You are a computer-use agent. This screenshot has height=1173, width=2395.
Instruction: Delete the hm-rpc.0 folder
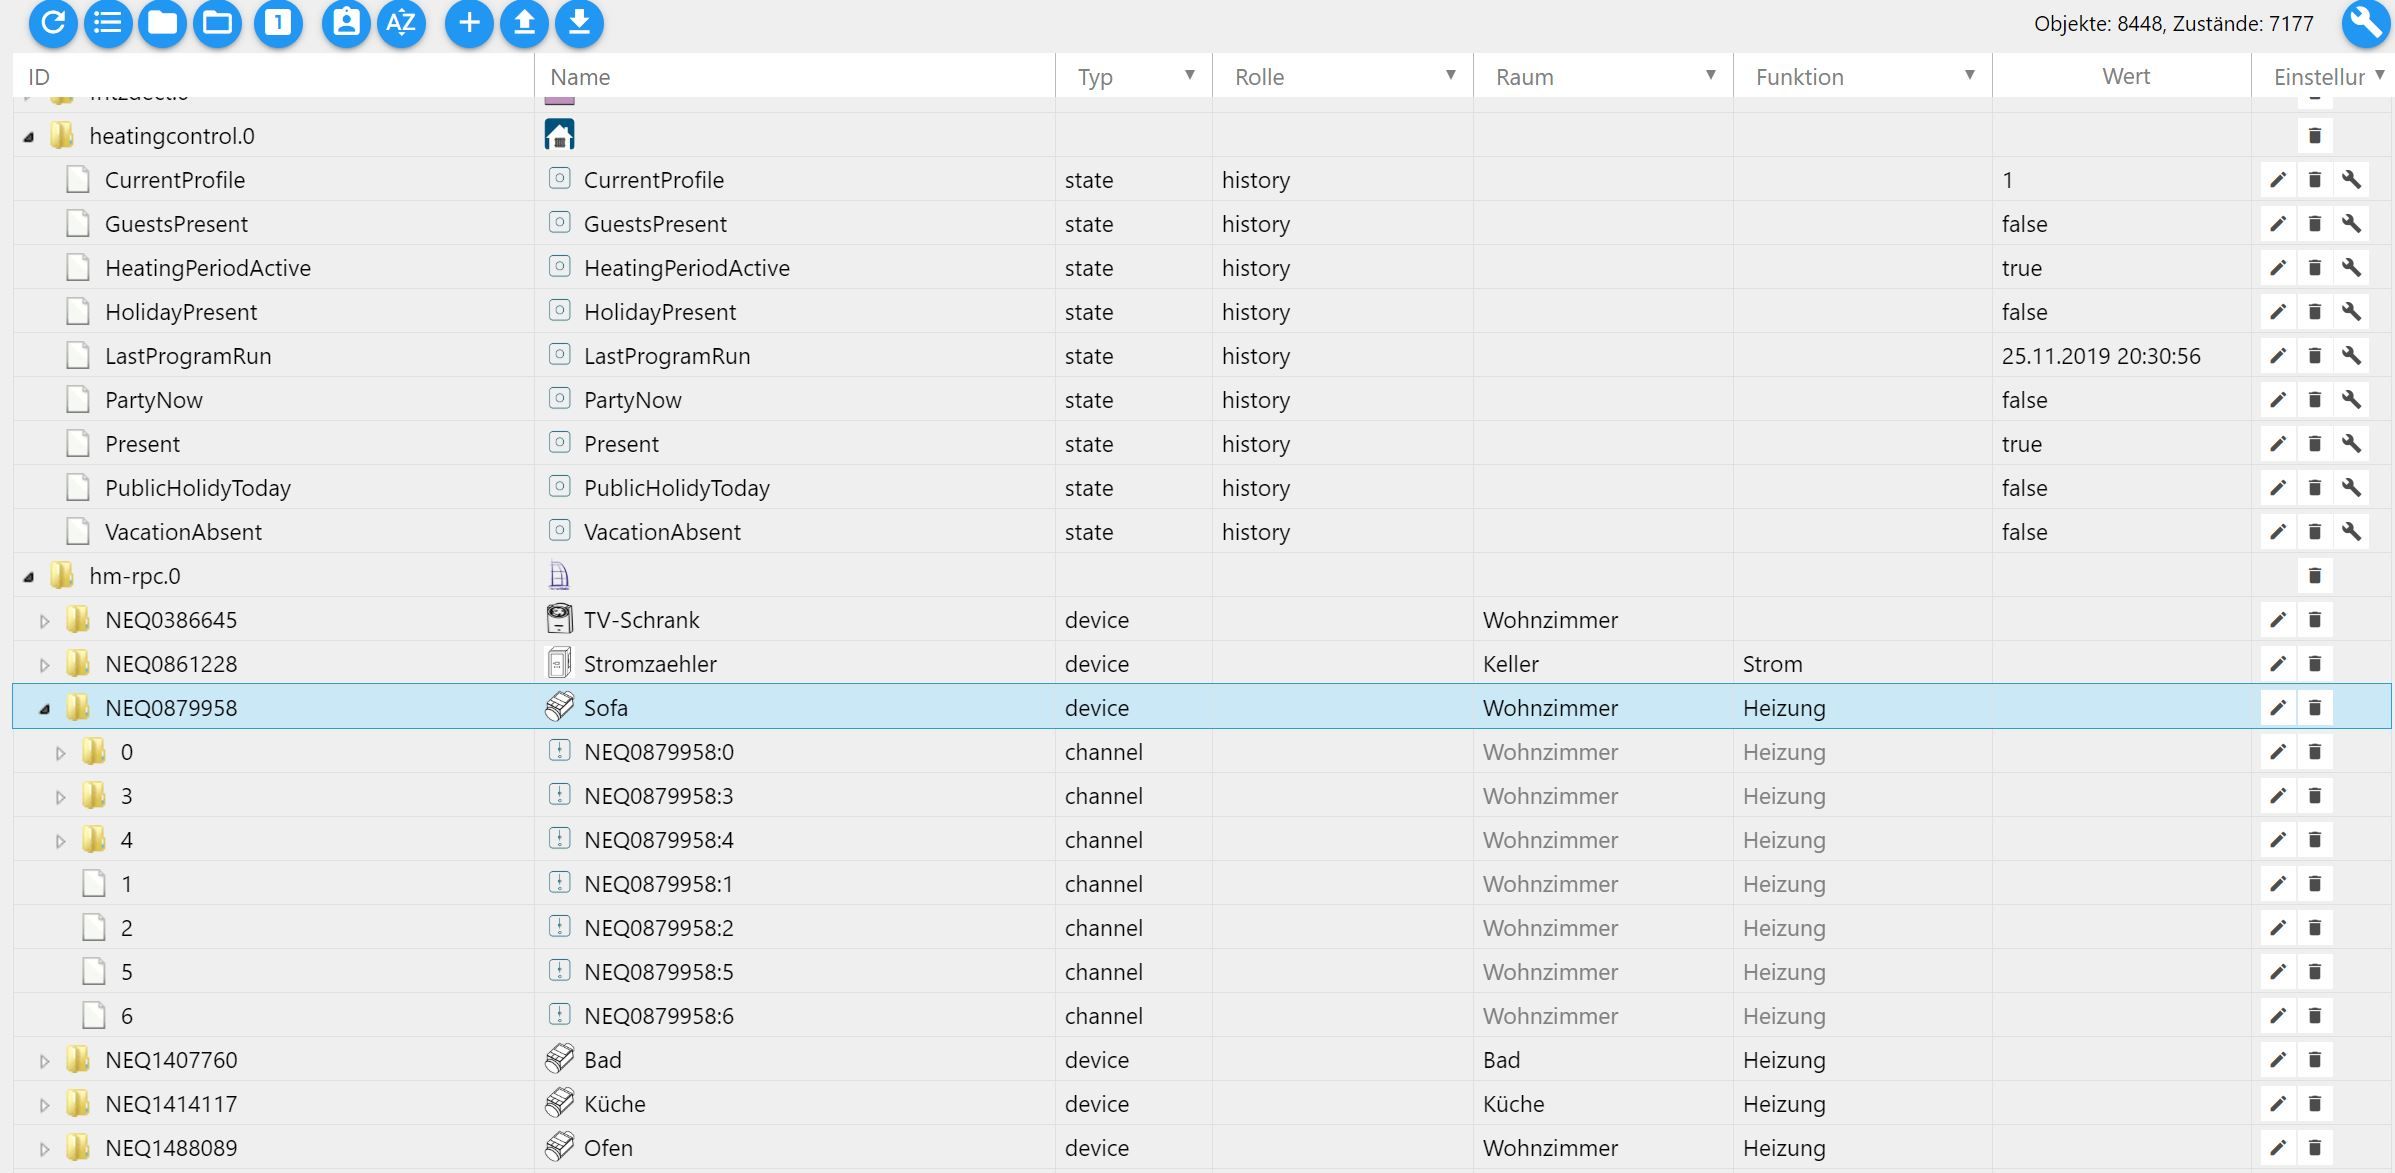(x=2314, y=576)
